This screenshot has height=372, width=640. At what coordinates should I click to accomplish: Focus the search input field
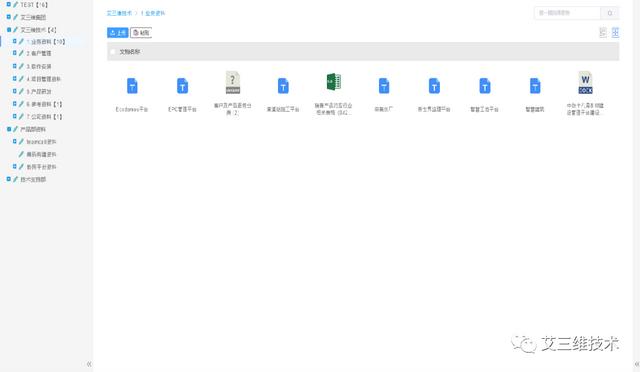567,13
